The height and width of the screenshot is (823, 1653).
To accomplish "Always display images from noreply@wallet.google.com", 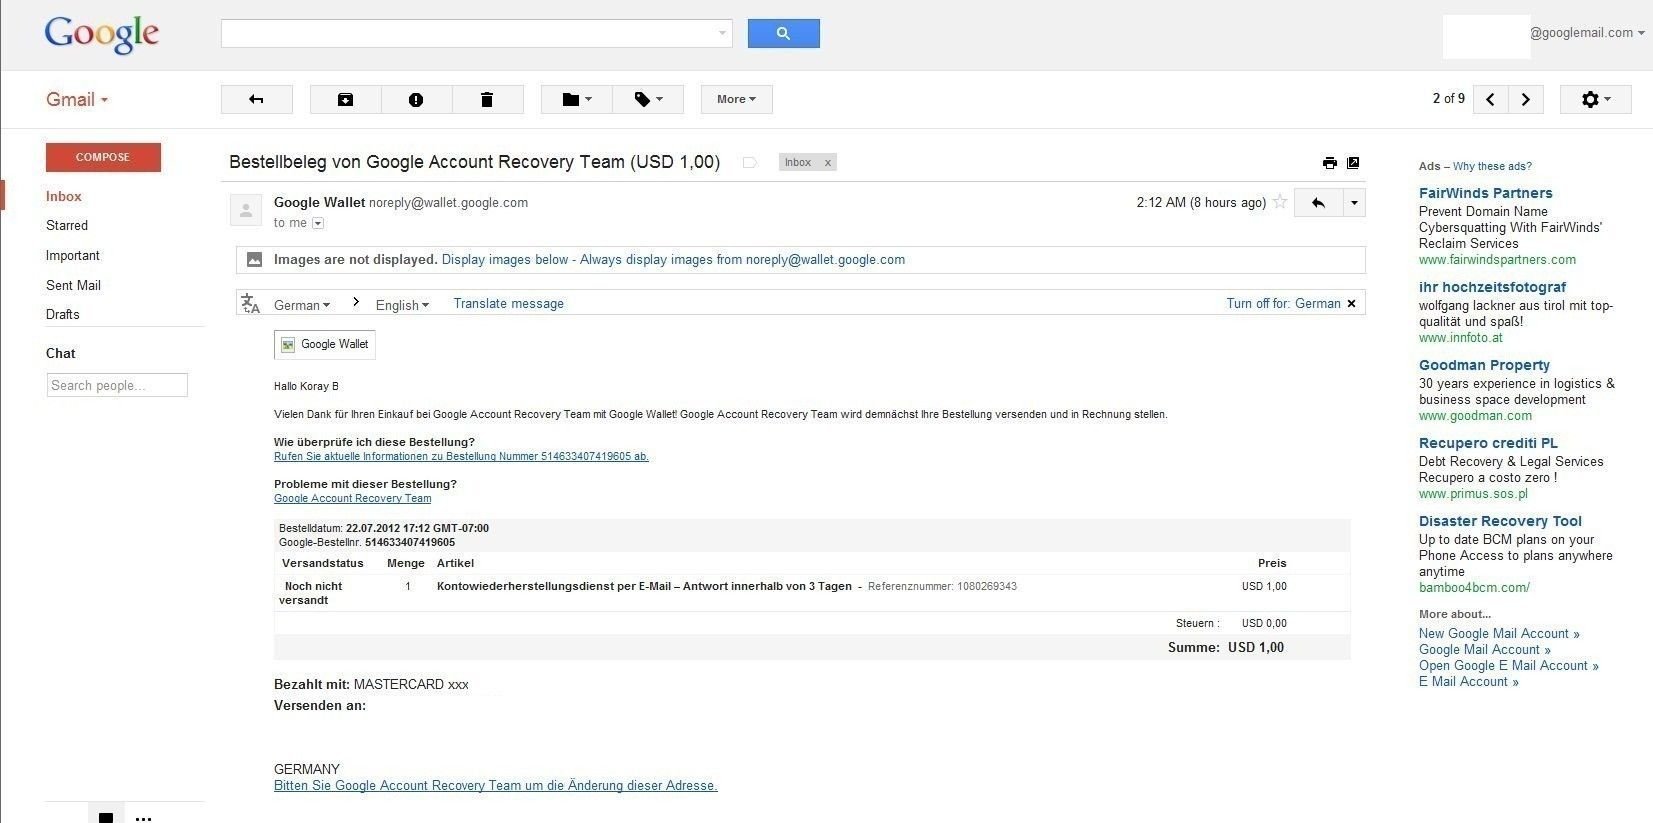I will click(x=742, y=259).
